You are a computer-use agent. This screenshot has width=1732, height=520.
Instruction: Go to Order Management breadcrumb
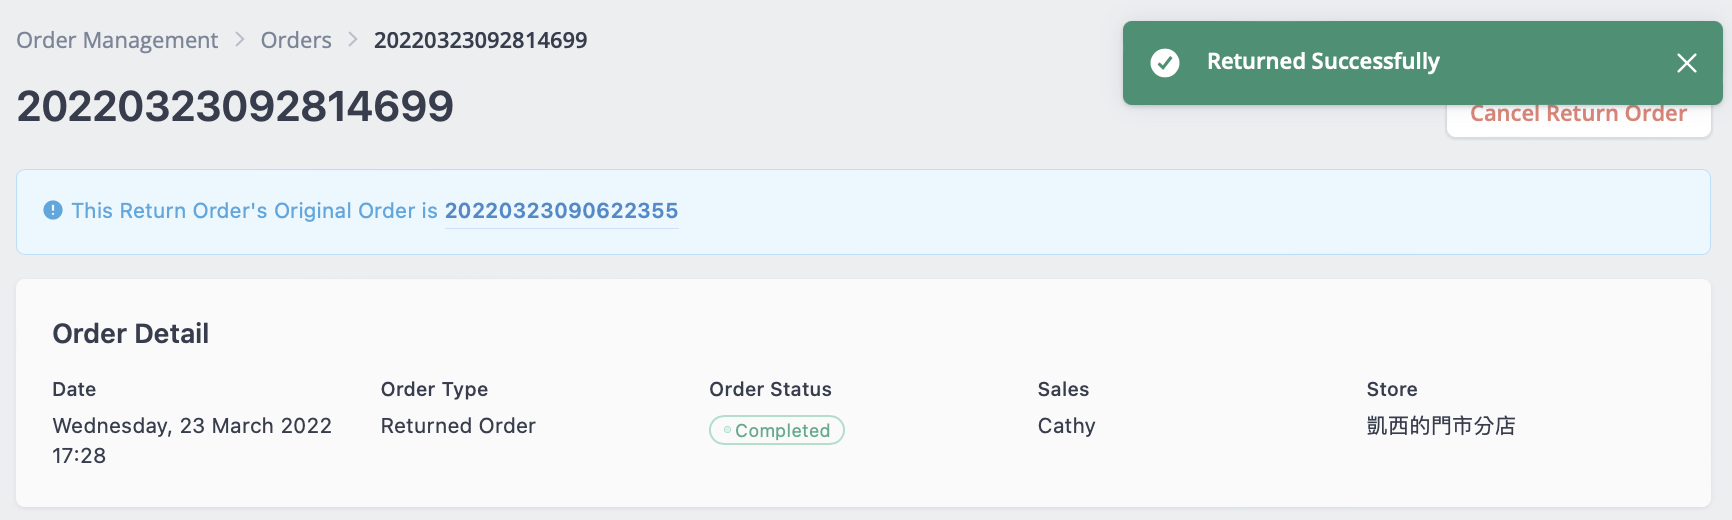pos(117,40)
